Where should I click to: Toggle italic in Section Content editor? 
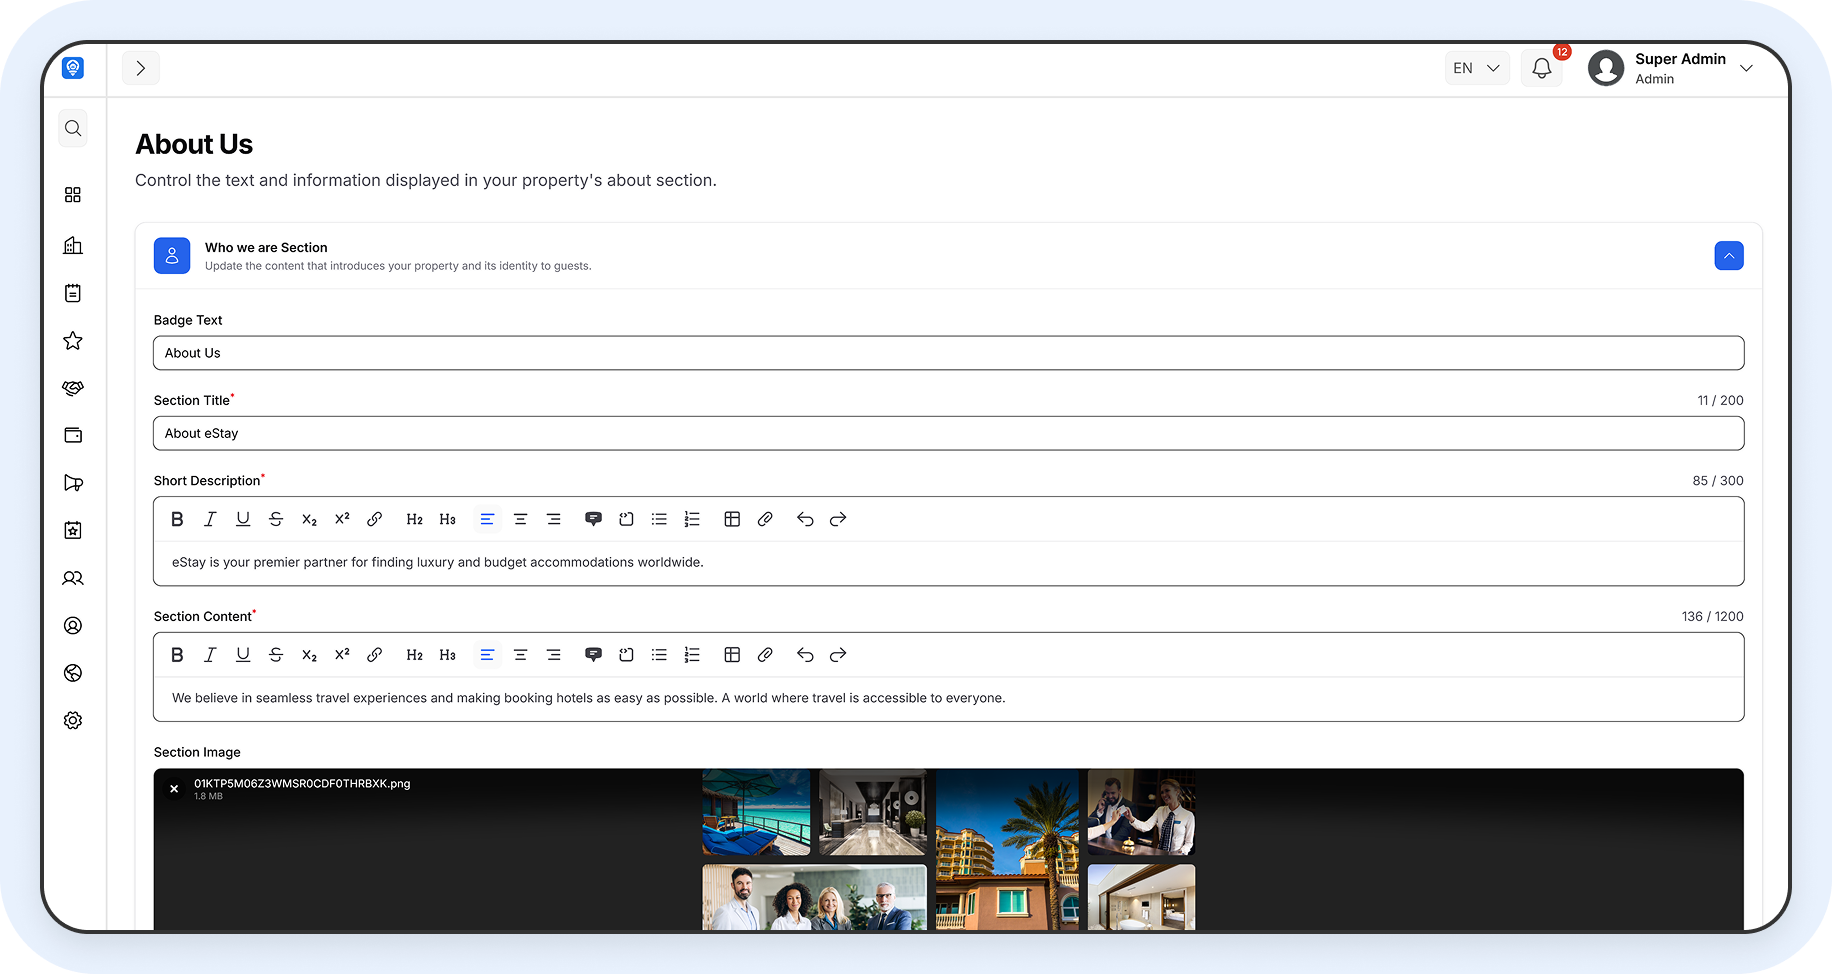[210, 655]
